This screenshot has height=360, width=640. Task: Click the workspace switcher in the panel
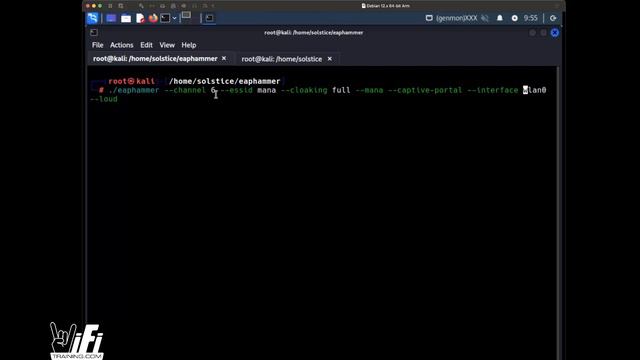(x=186, y=16)
